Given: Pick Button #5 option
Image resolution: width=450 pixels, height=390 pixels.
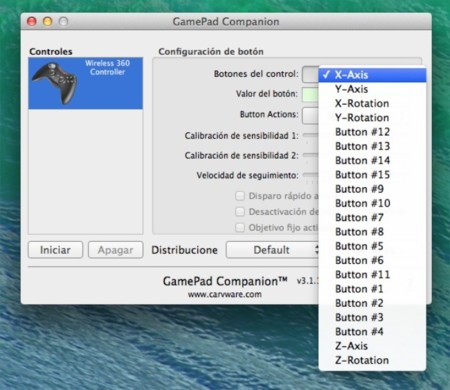Looking at the screenshot, I should point(372,246).
